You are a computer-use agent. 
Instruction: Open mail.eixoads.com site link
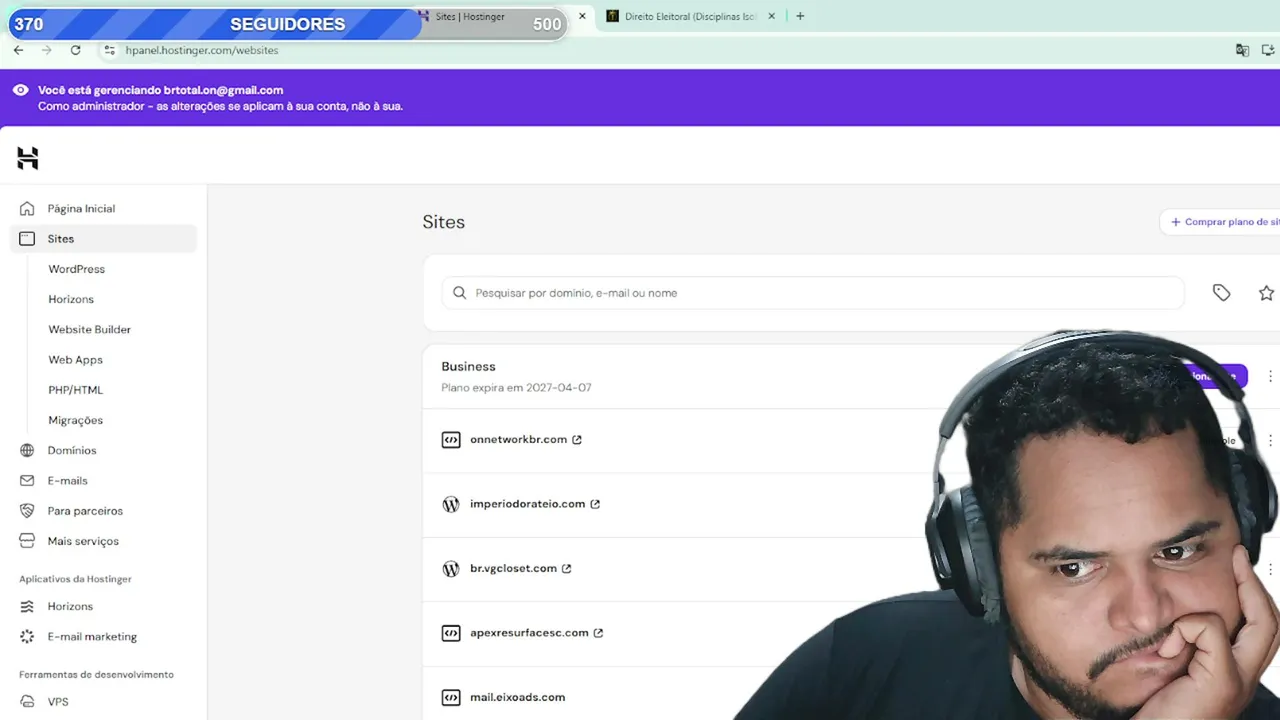pyautogui.click(x=517, y=697)
